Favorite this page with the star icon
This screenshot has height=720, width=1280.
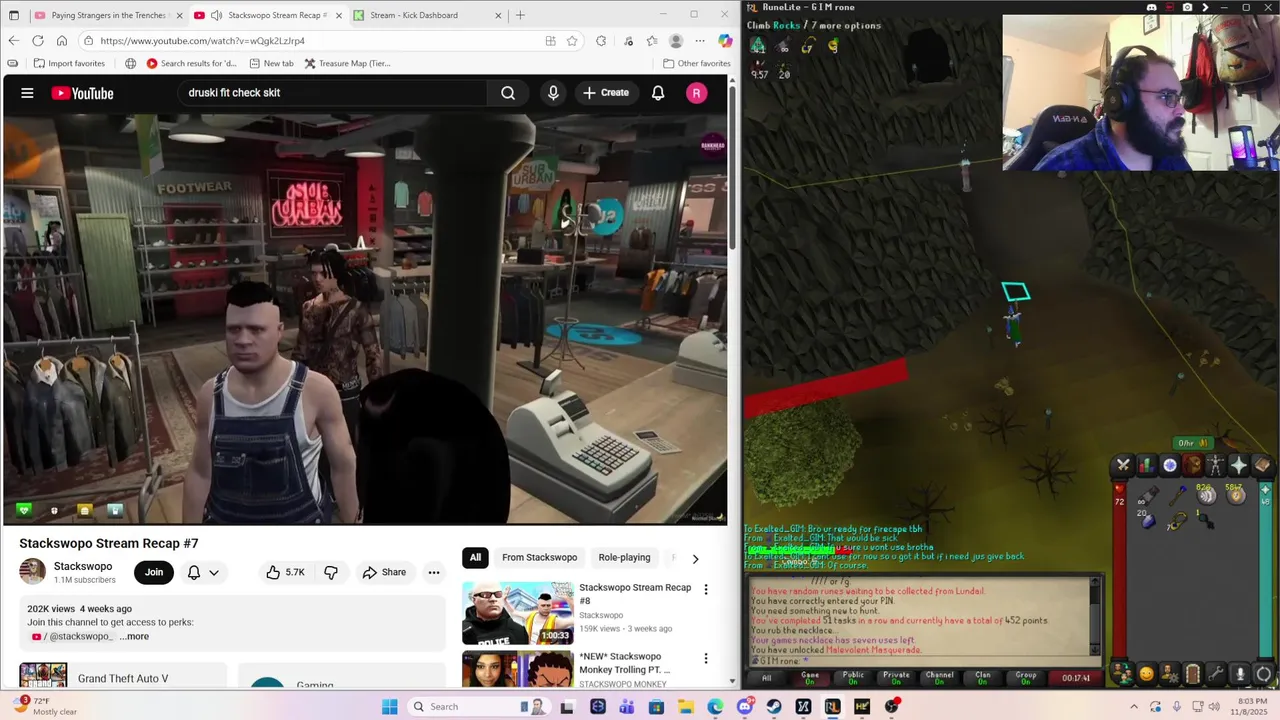point(572,41)
